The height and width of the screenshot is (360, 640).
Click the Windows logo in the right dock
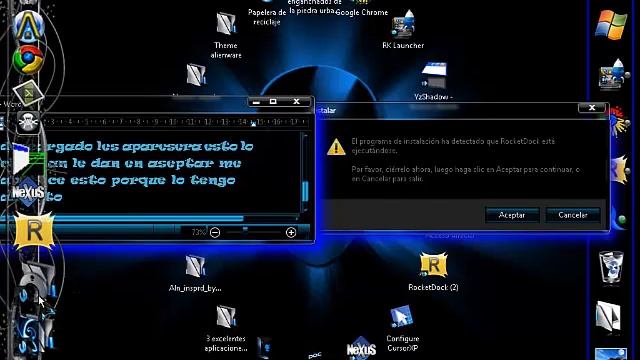pos(611,25)
